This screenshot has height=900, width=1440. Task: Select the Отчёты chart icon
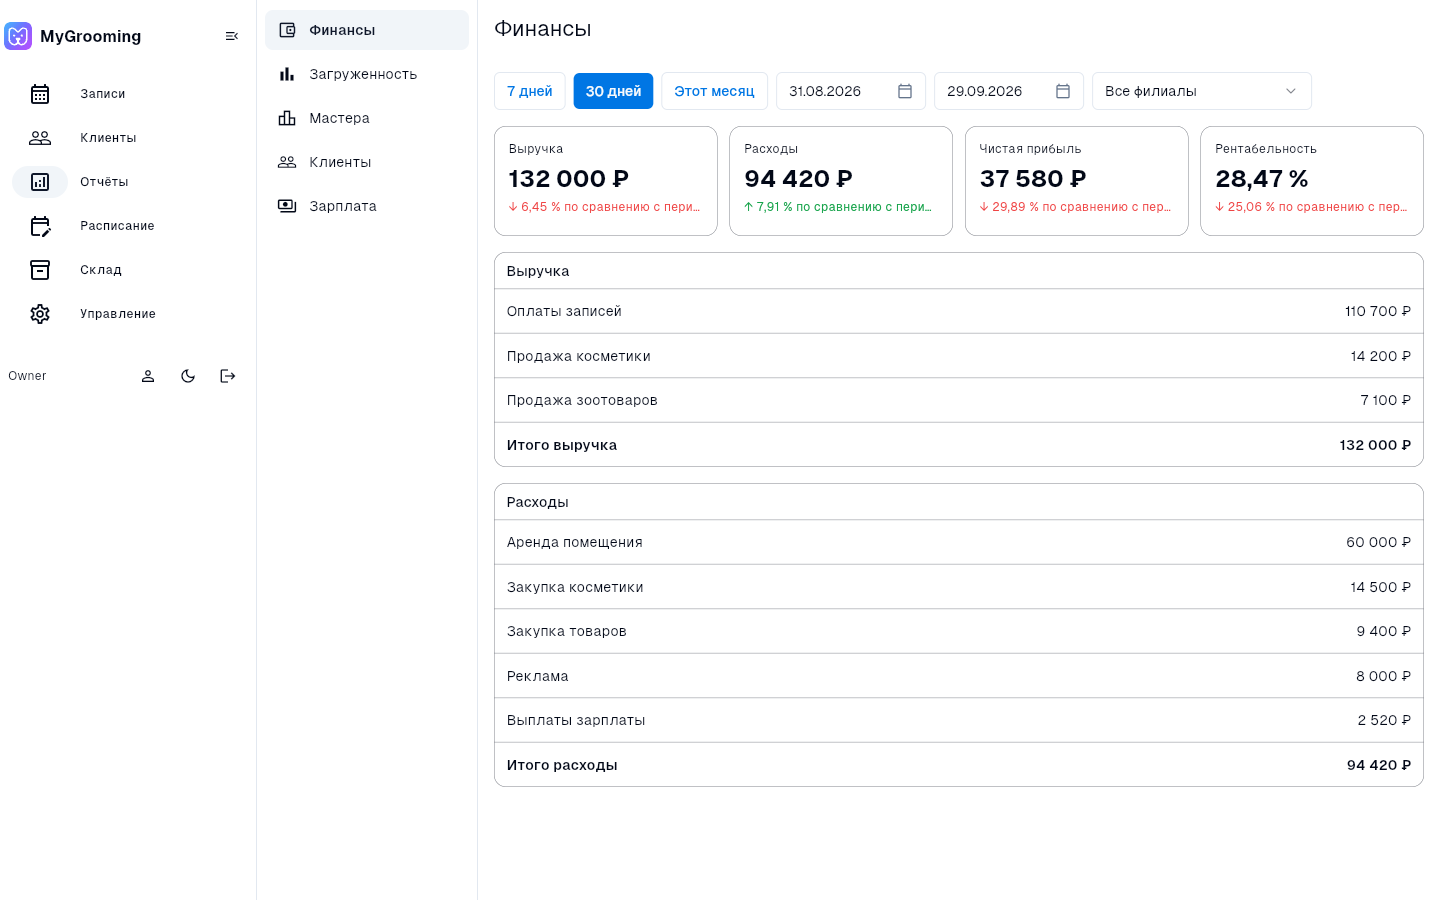(40, 182)
